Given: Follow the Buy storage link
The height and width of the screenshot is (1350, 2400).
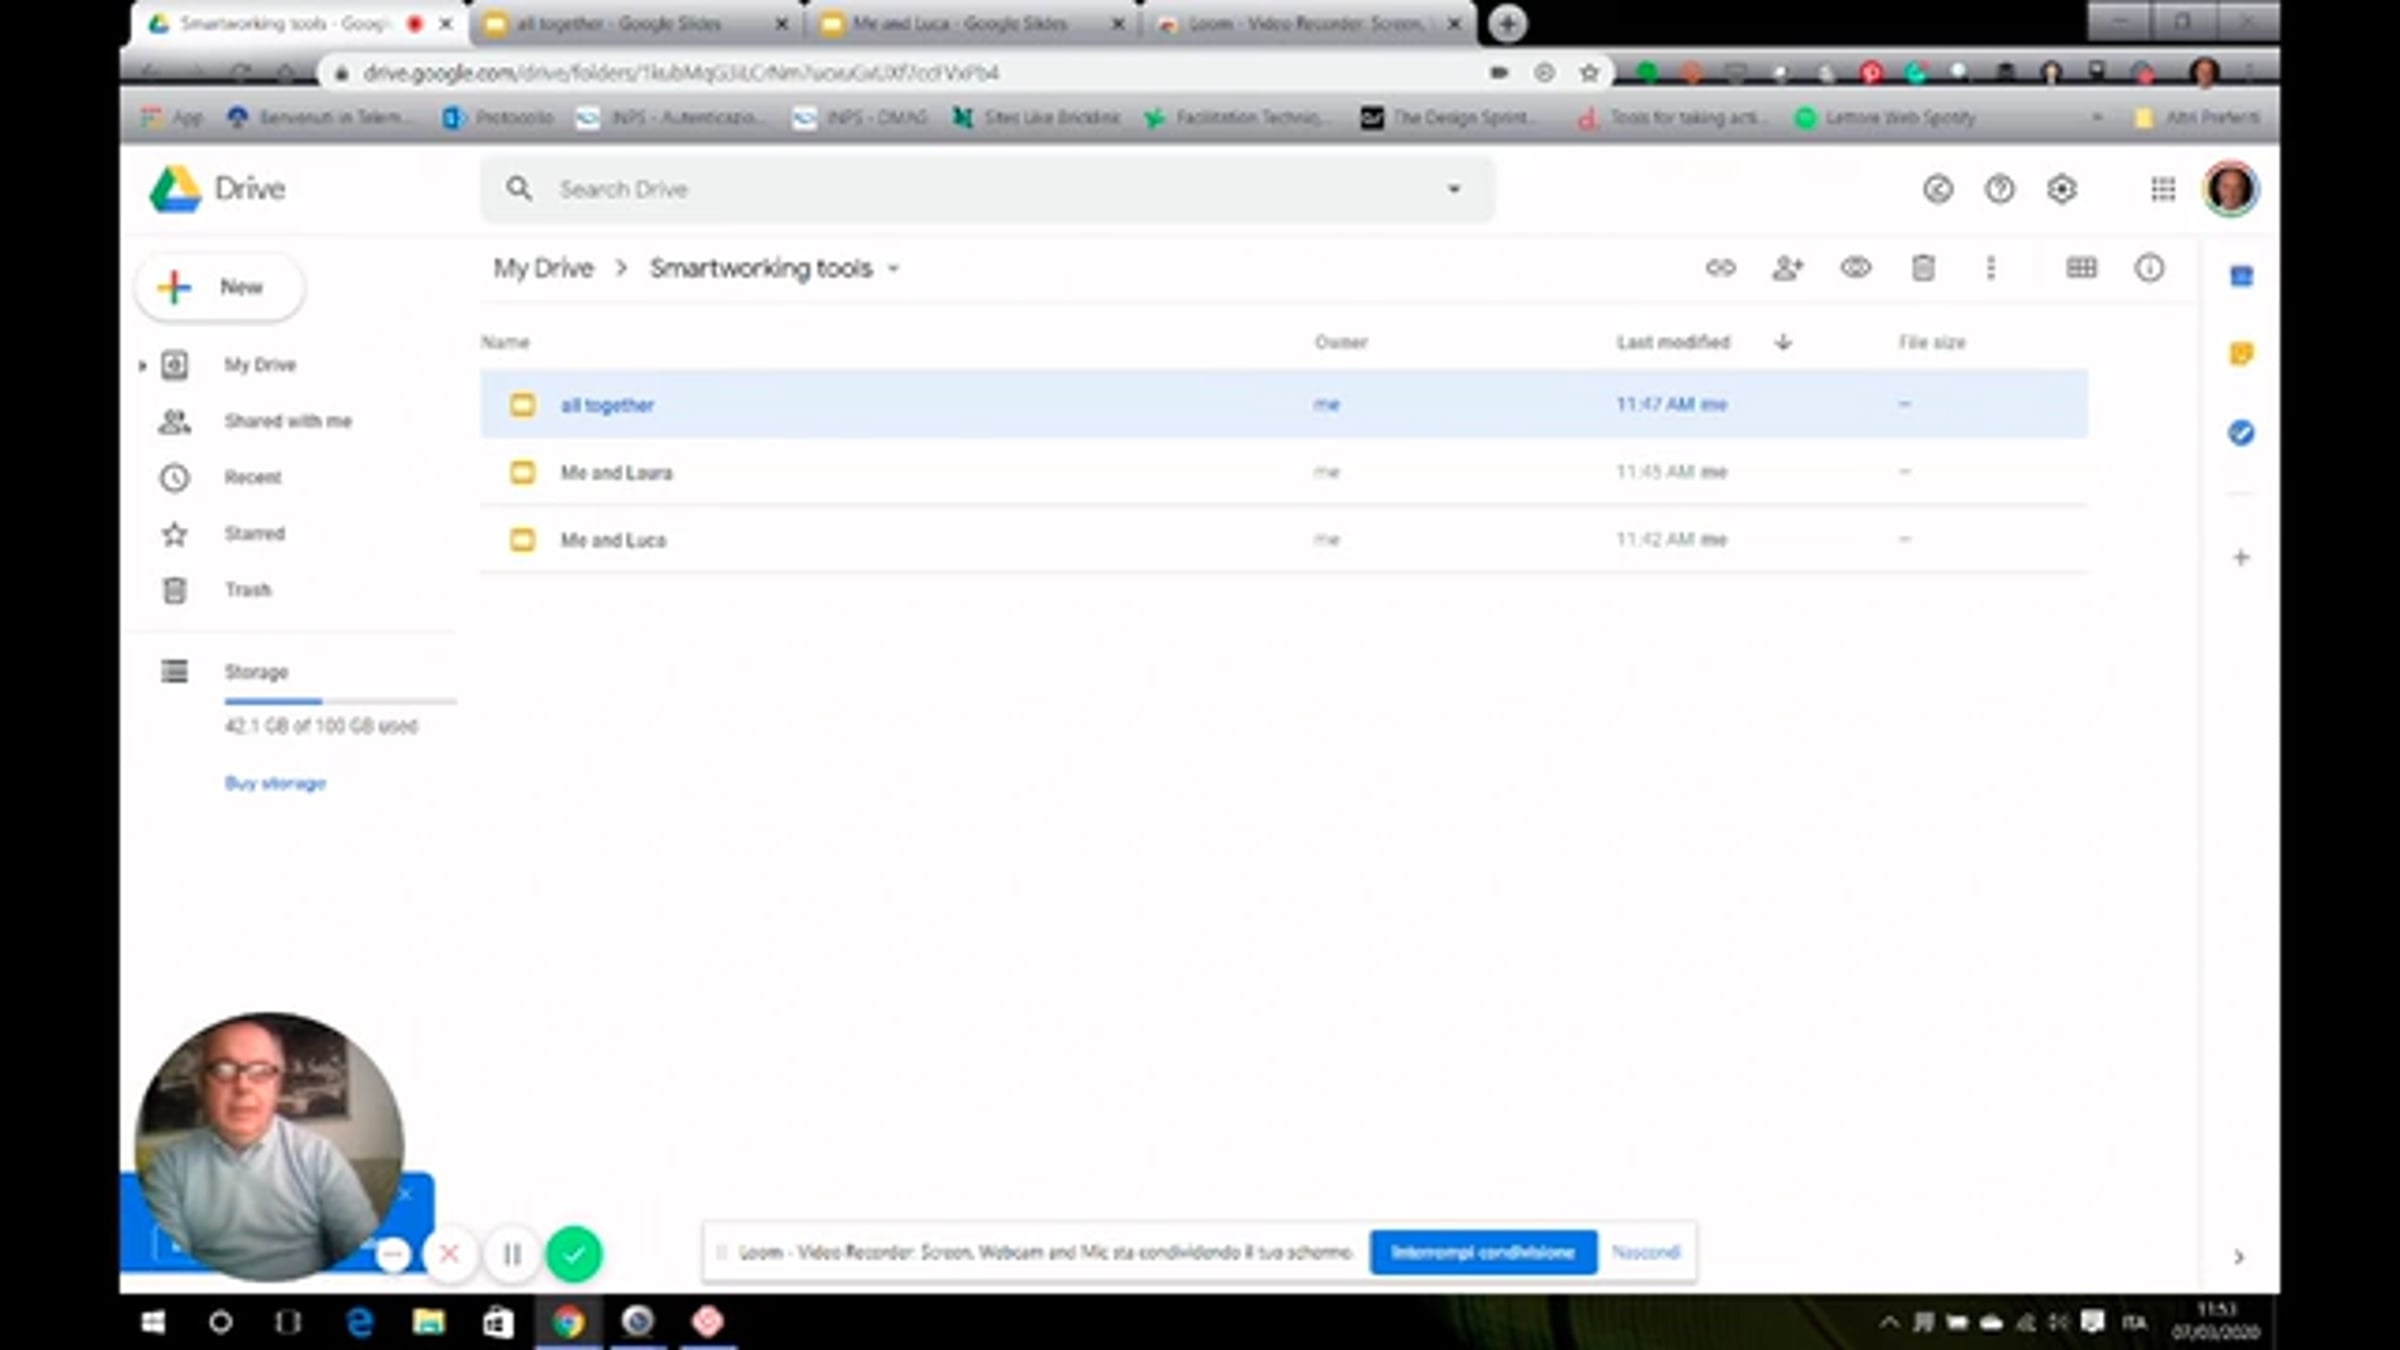Looking at the screenshot, I should tap(275, 783).
